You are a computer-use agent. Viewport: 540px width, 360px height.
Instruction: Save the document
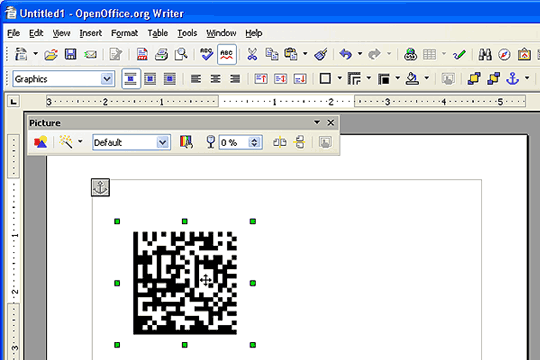(x=71, y=54)
